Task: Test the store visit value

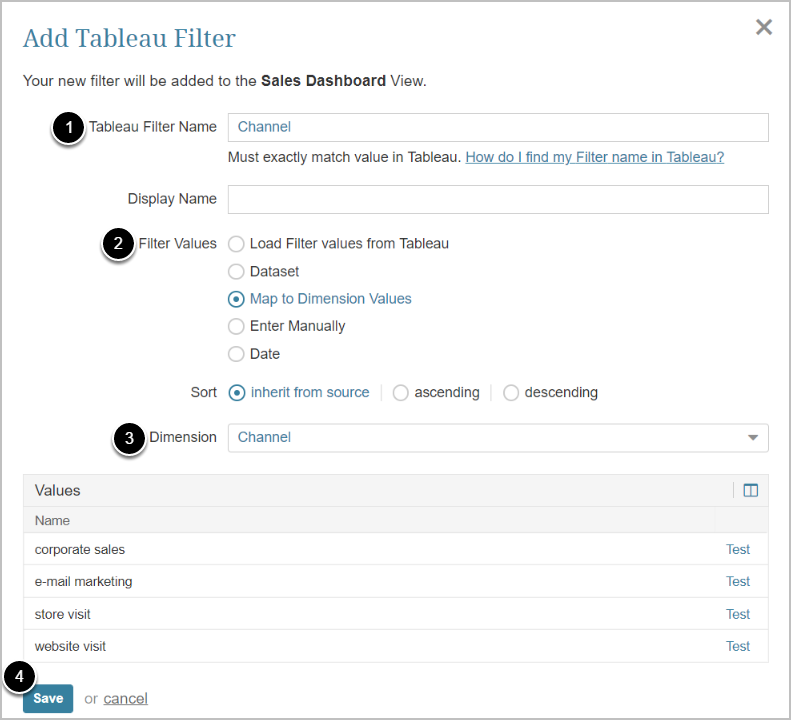Action: pos(738,614)
